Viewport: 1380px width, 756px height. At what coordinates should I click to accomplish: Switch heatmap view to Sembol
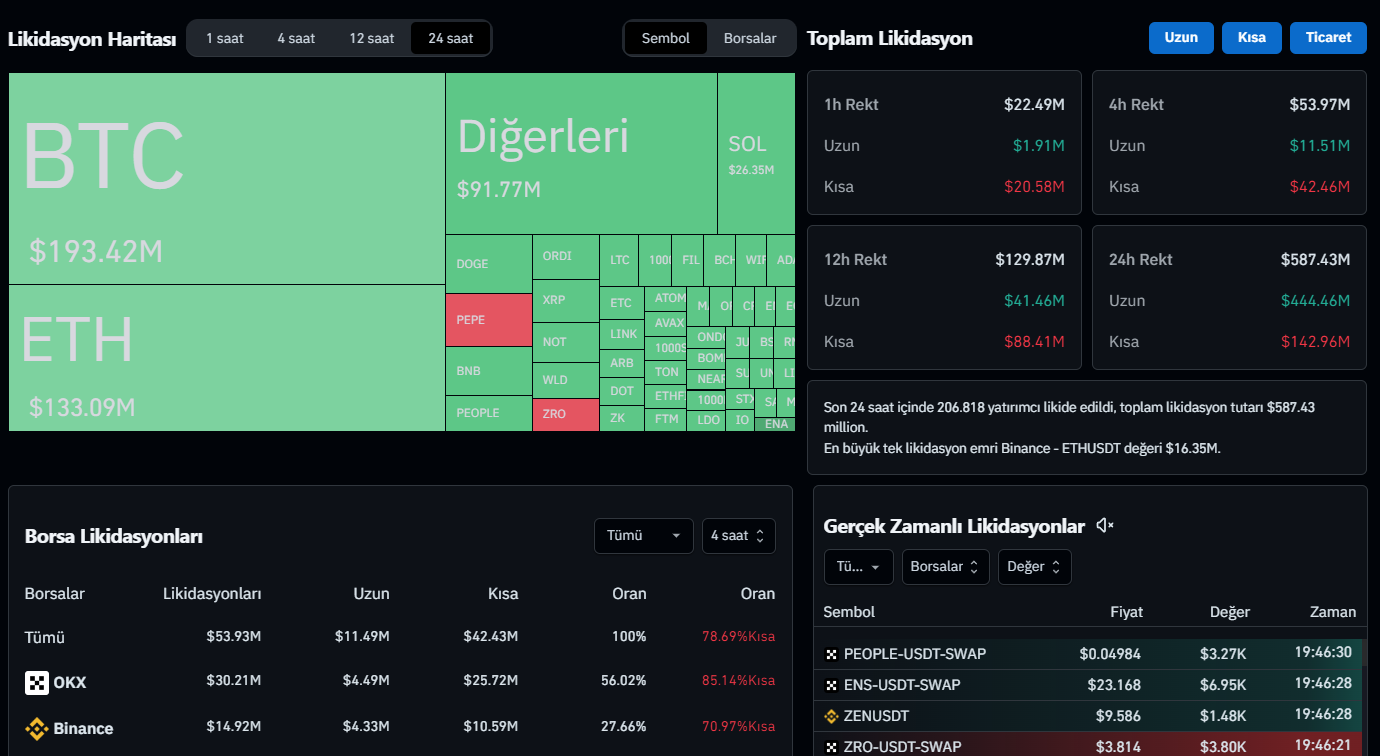(x=666, y=38)
